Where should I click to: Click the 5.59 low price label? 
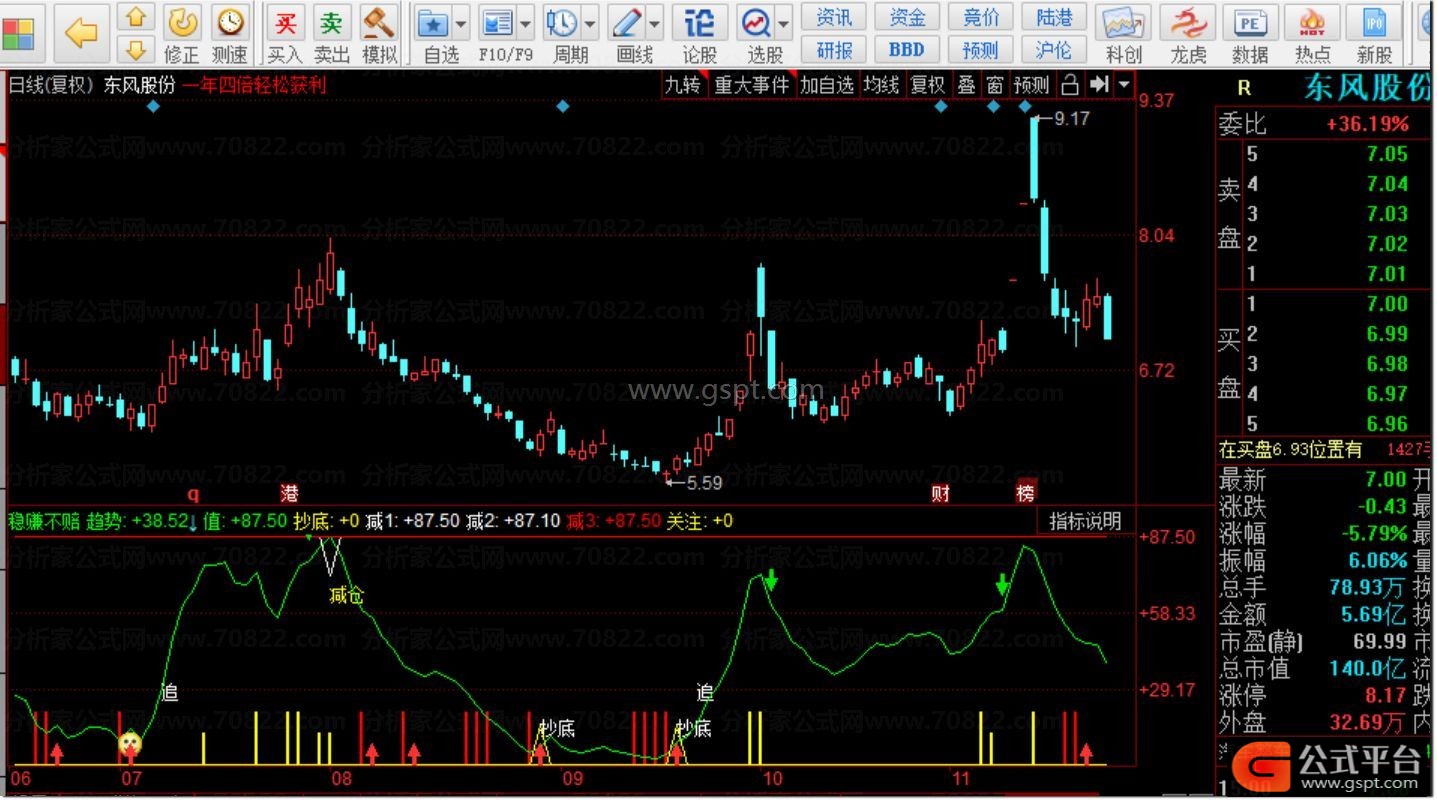point(703,482)
